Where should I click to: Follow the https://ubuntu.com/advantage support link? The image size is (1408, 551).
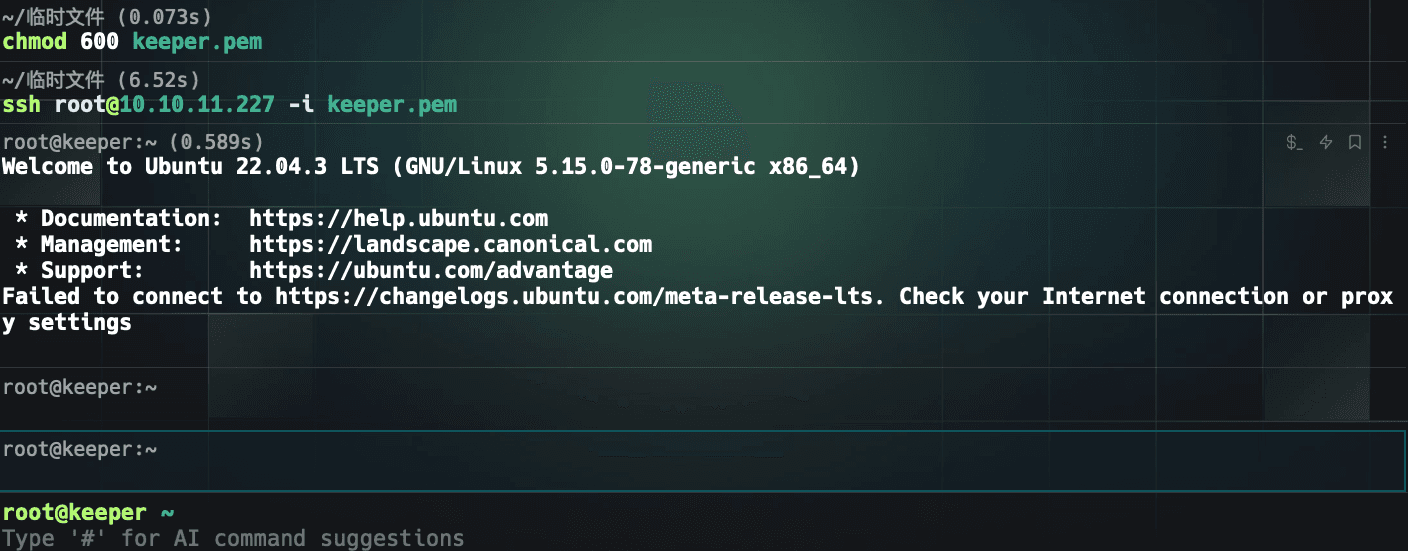[x=431, y=270]
